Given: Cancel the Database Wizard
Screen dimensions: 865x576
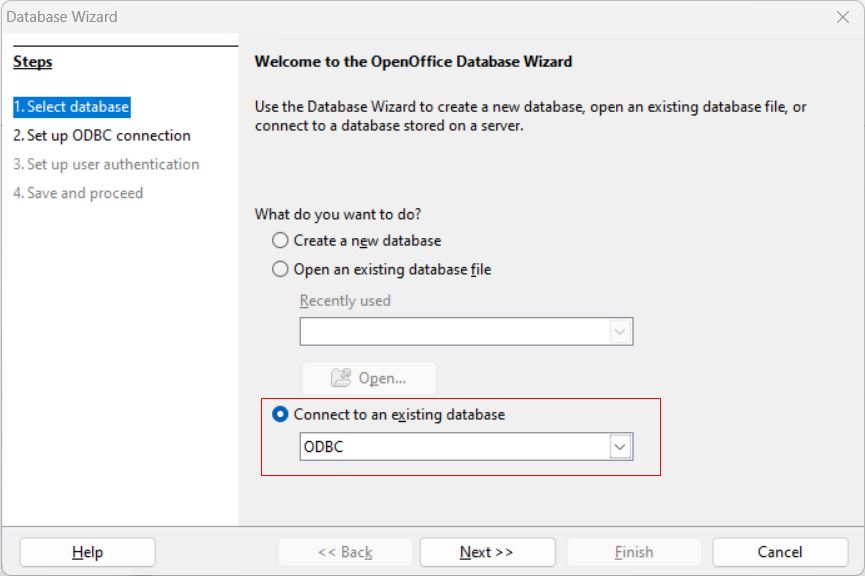Looking at the screenshot, I should click(x=780, y=552).
